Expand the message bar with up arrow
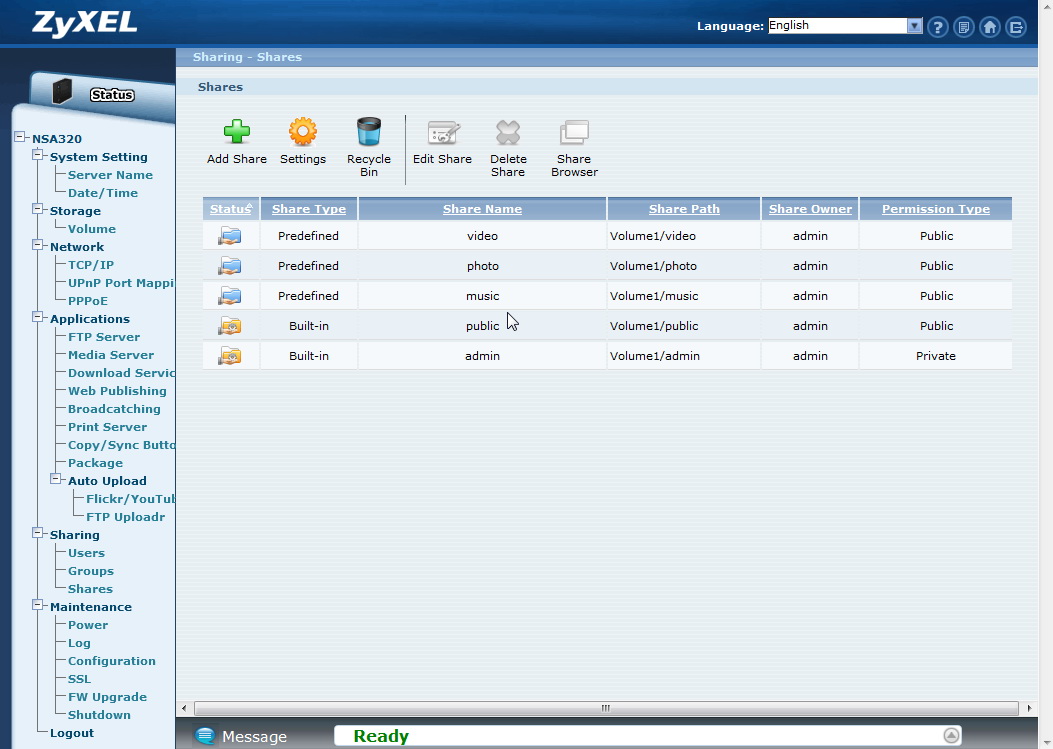Viewport: 1053px width, 749px height. click(x=951, y=736)
